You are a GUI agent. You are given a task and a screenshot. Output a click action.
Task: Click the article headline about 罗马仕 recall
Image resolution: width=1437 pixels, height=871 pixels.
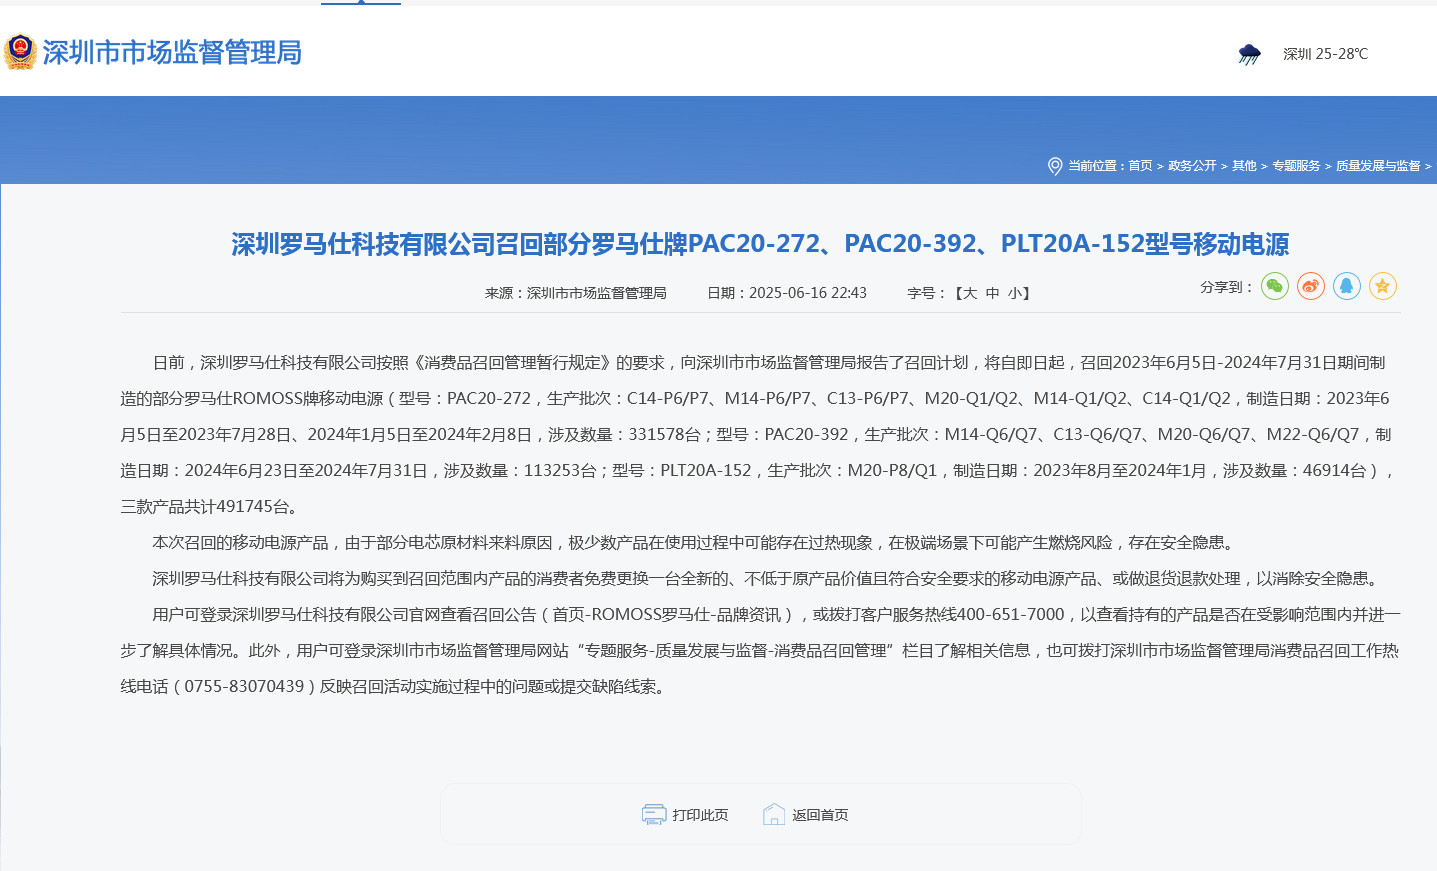point(760,244)
